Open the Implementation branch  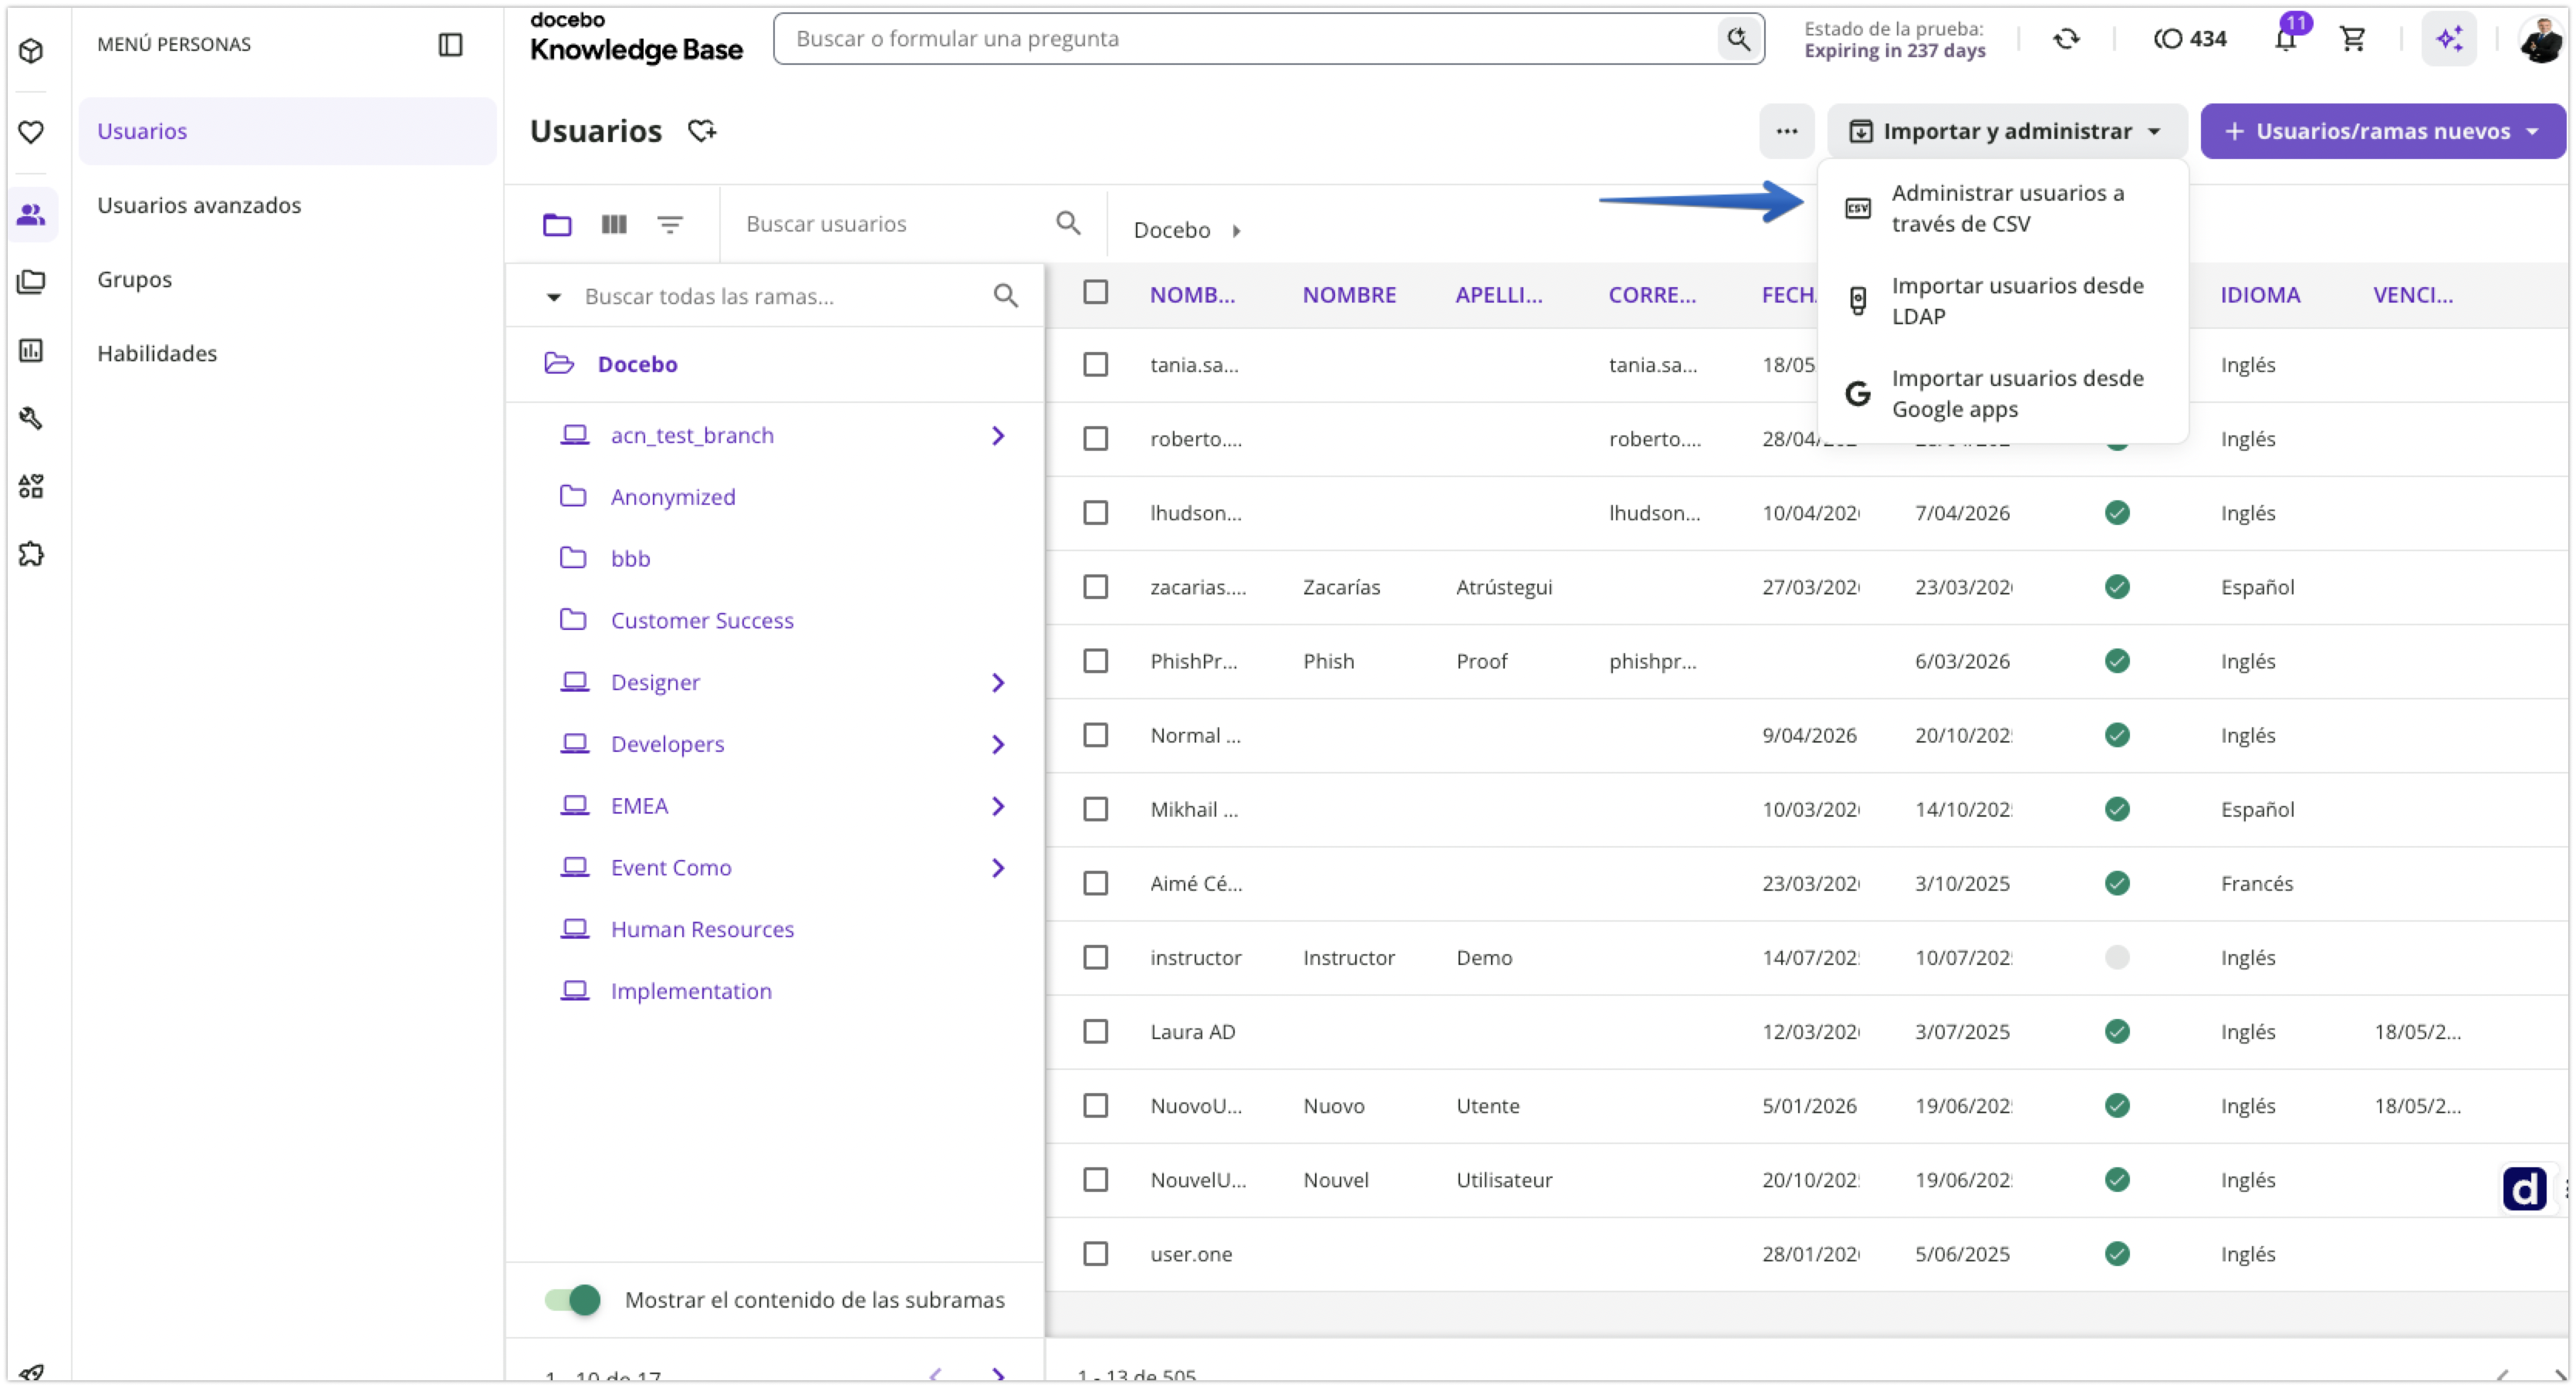pos(691,991)
